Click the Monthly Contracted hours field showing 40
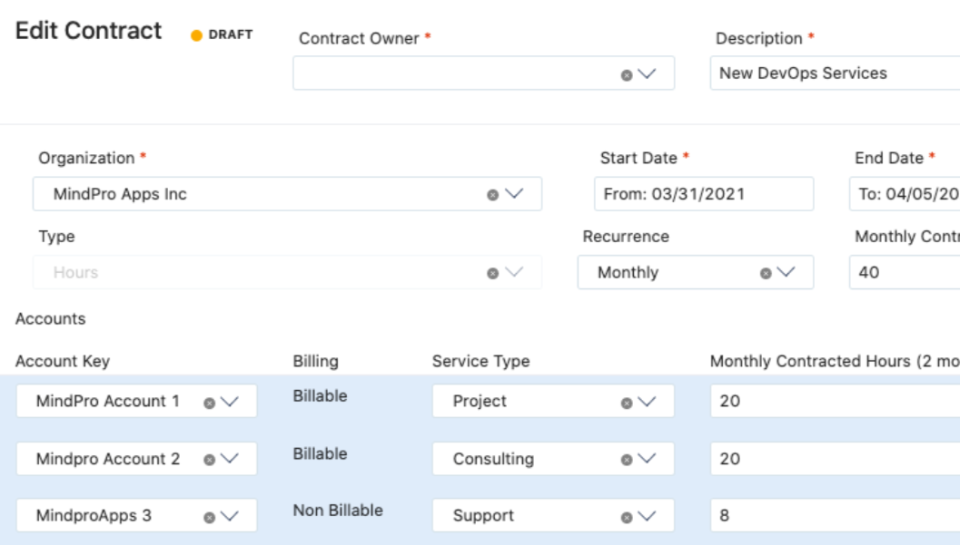The image size is (960, 545). pyautogui.click(x=905, y=272)
